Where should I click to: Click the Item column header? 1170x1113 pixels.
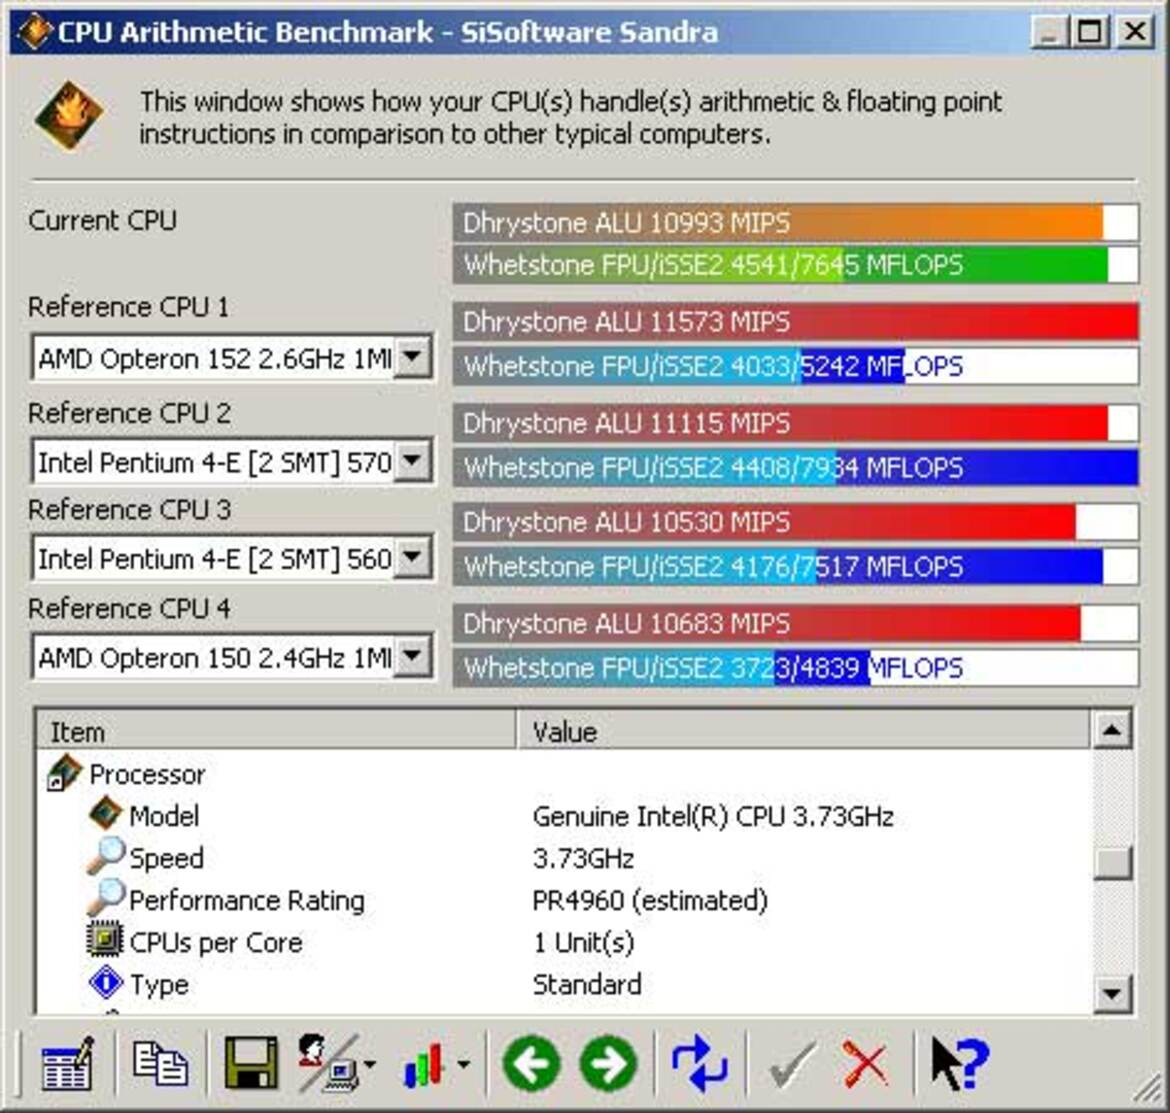(x=276, y=731)
